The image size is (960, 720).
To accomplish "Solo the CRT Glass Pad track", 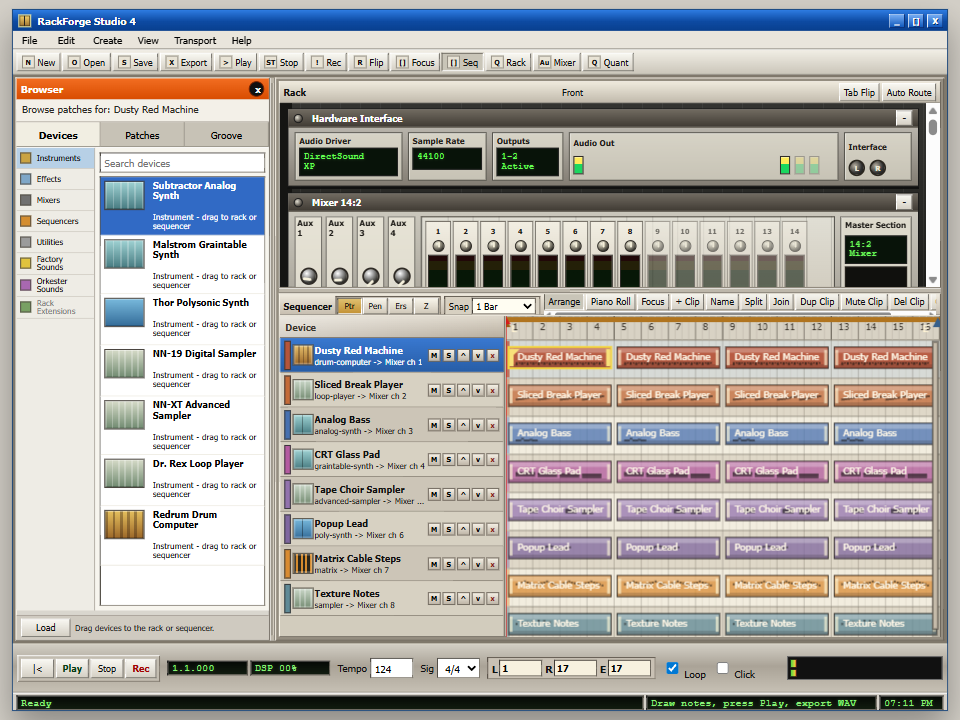I will pos(449,460).
